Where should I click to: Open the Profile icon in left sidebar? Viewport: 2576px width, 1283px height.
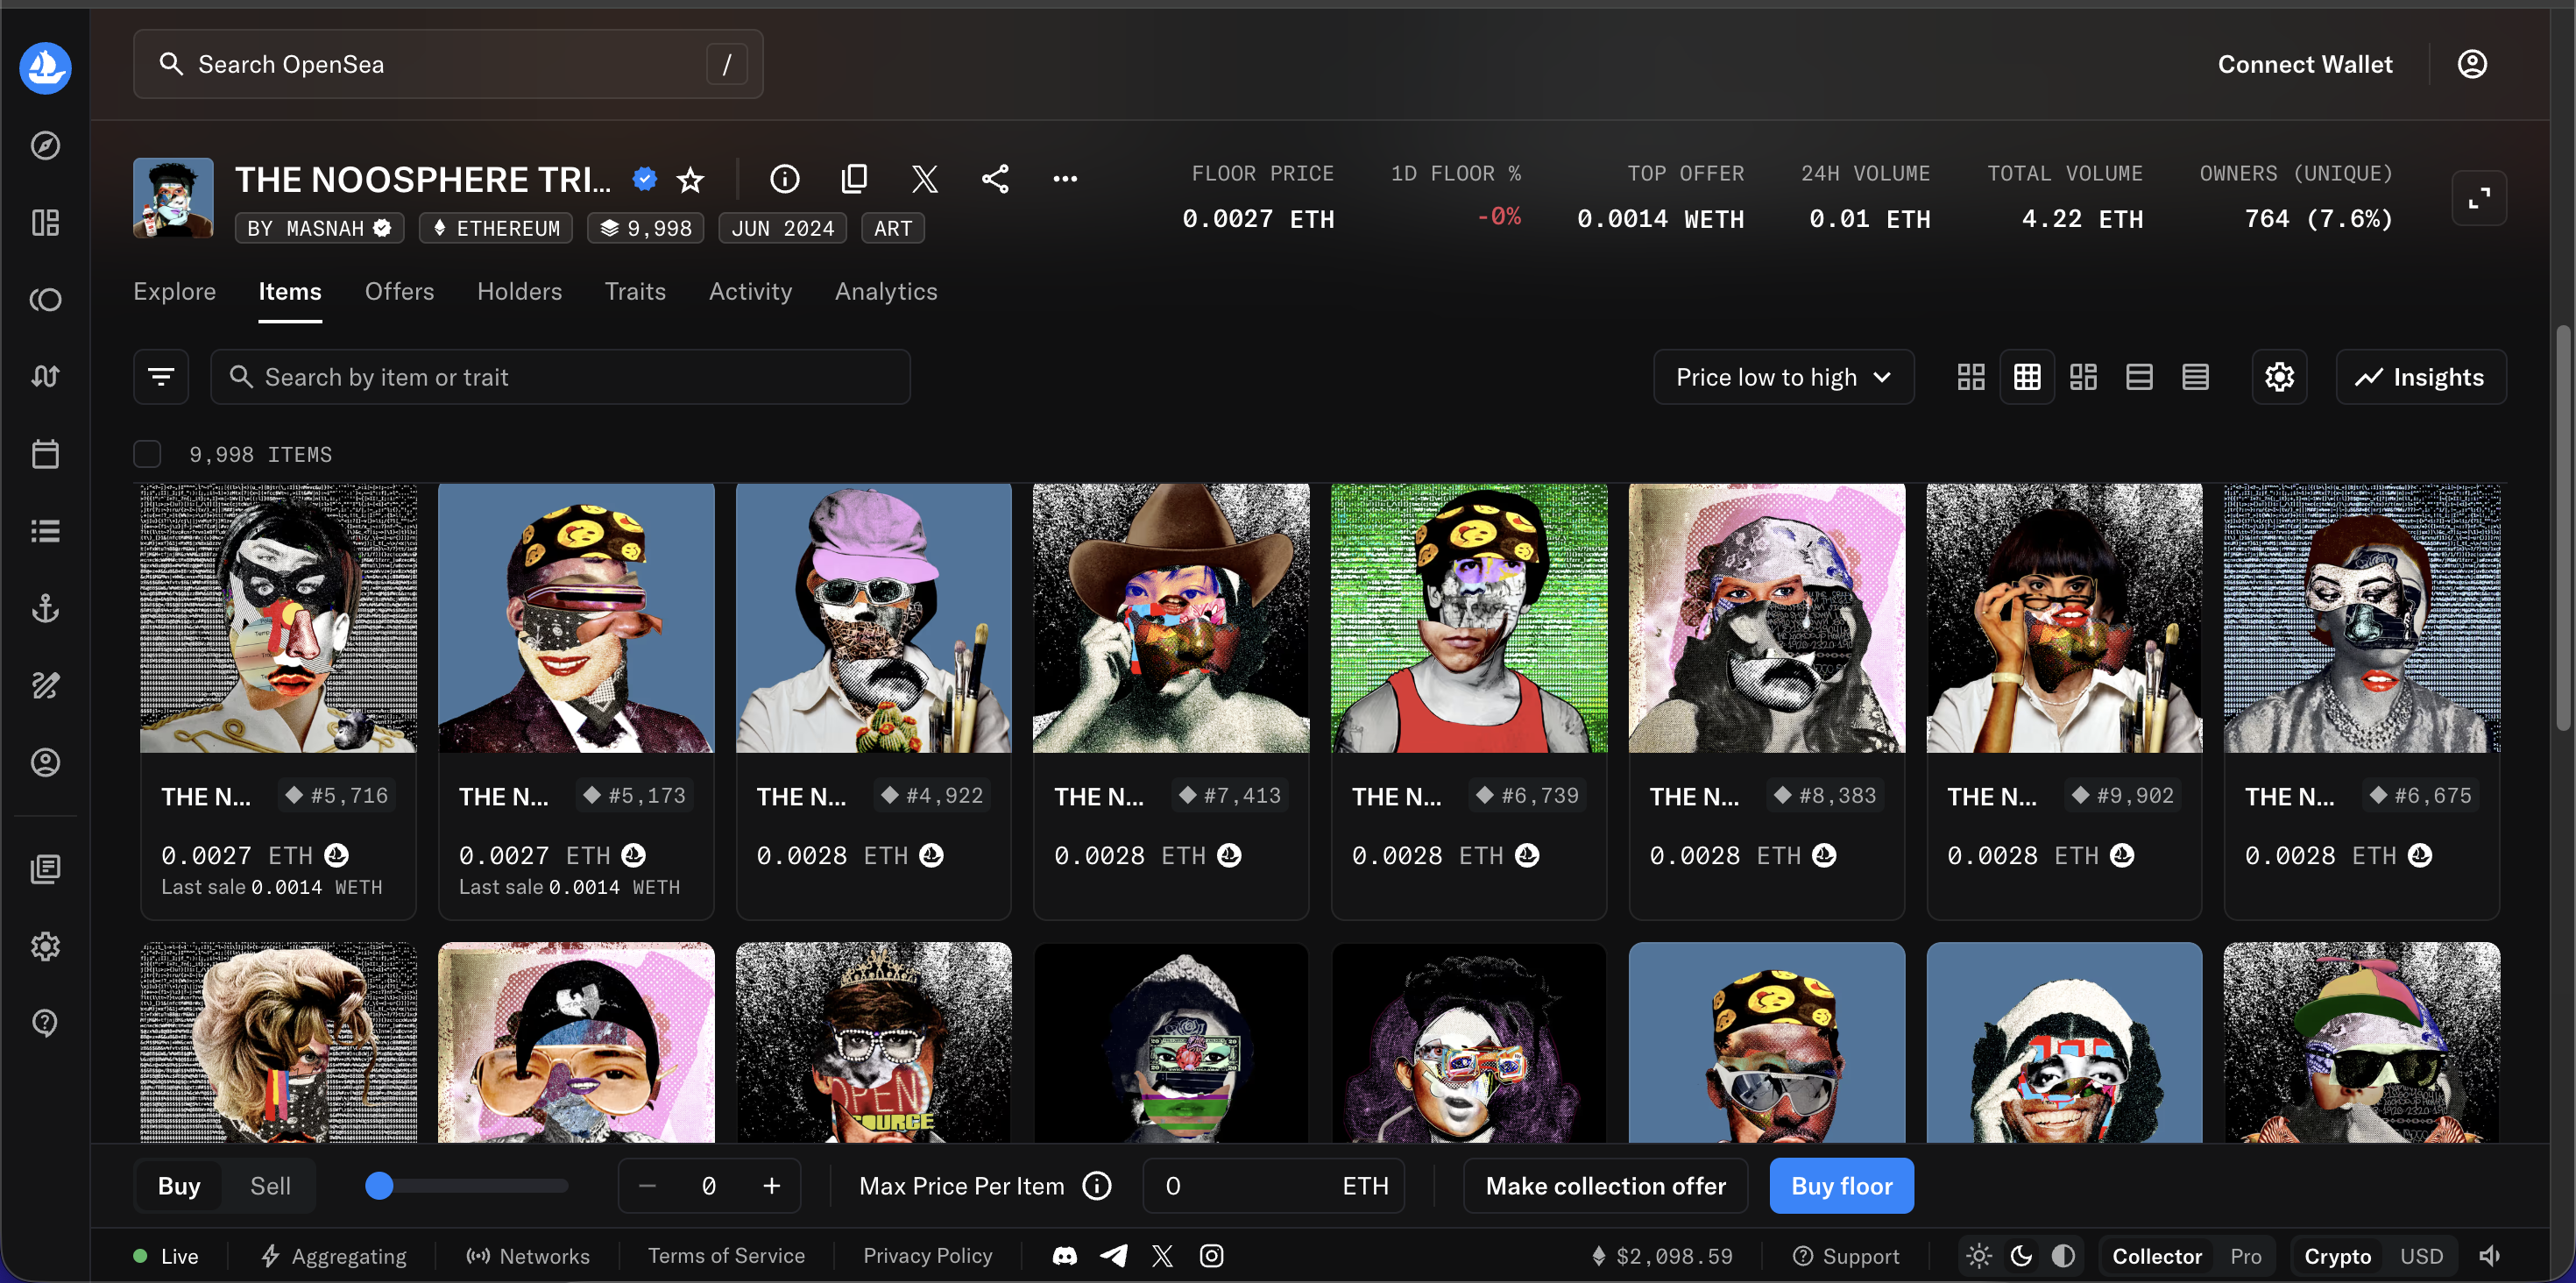[x=45, y=762]
